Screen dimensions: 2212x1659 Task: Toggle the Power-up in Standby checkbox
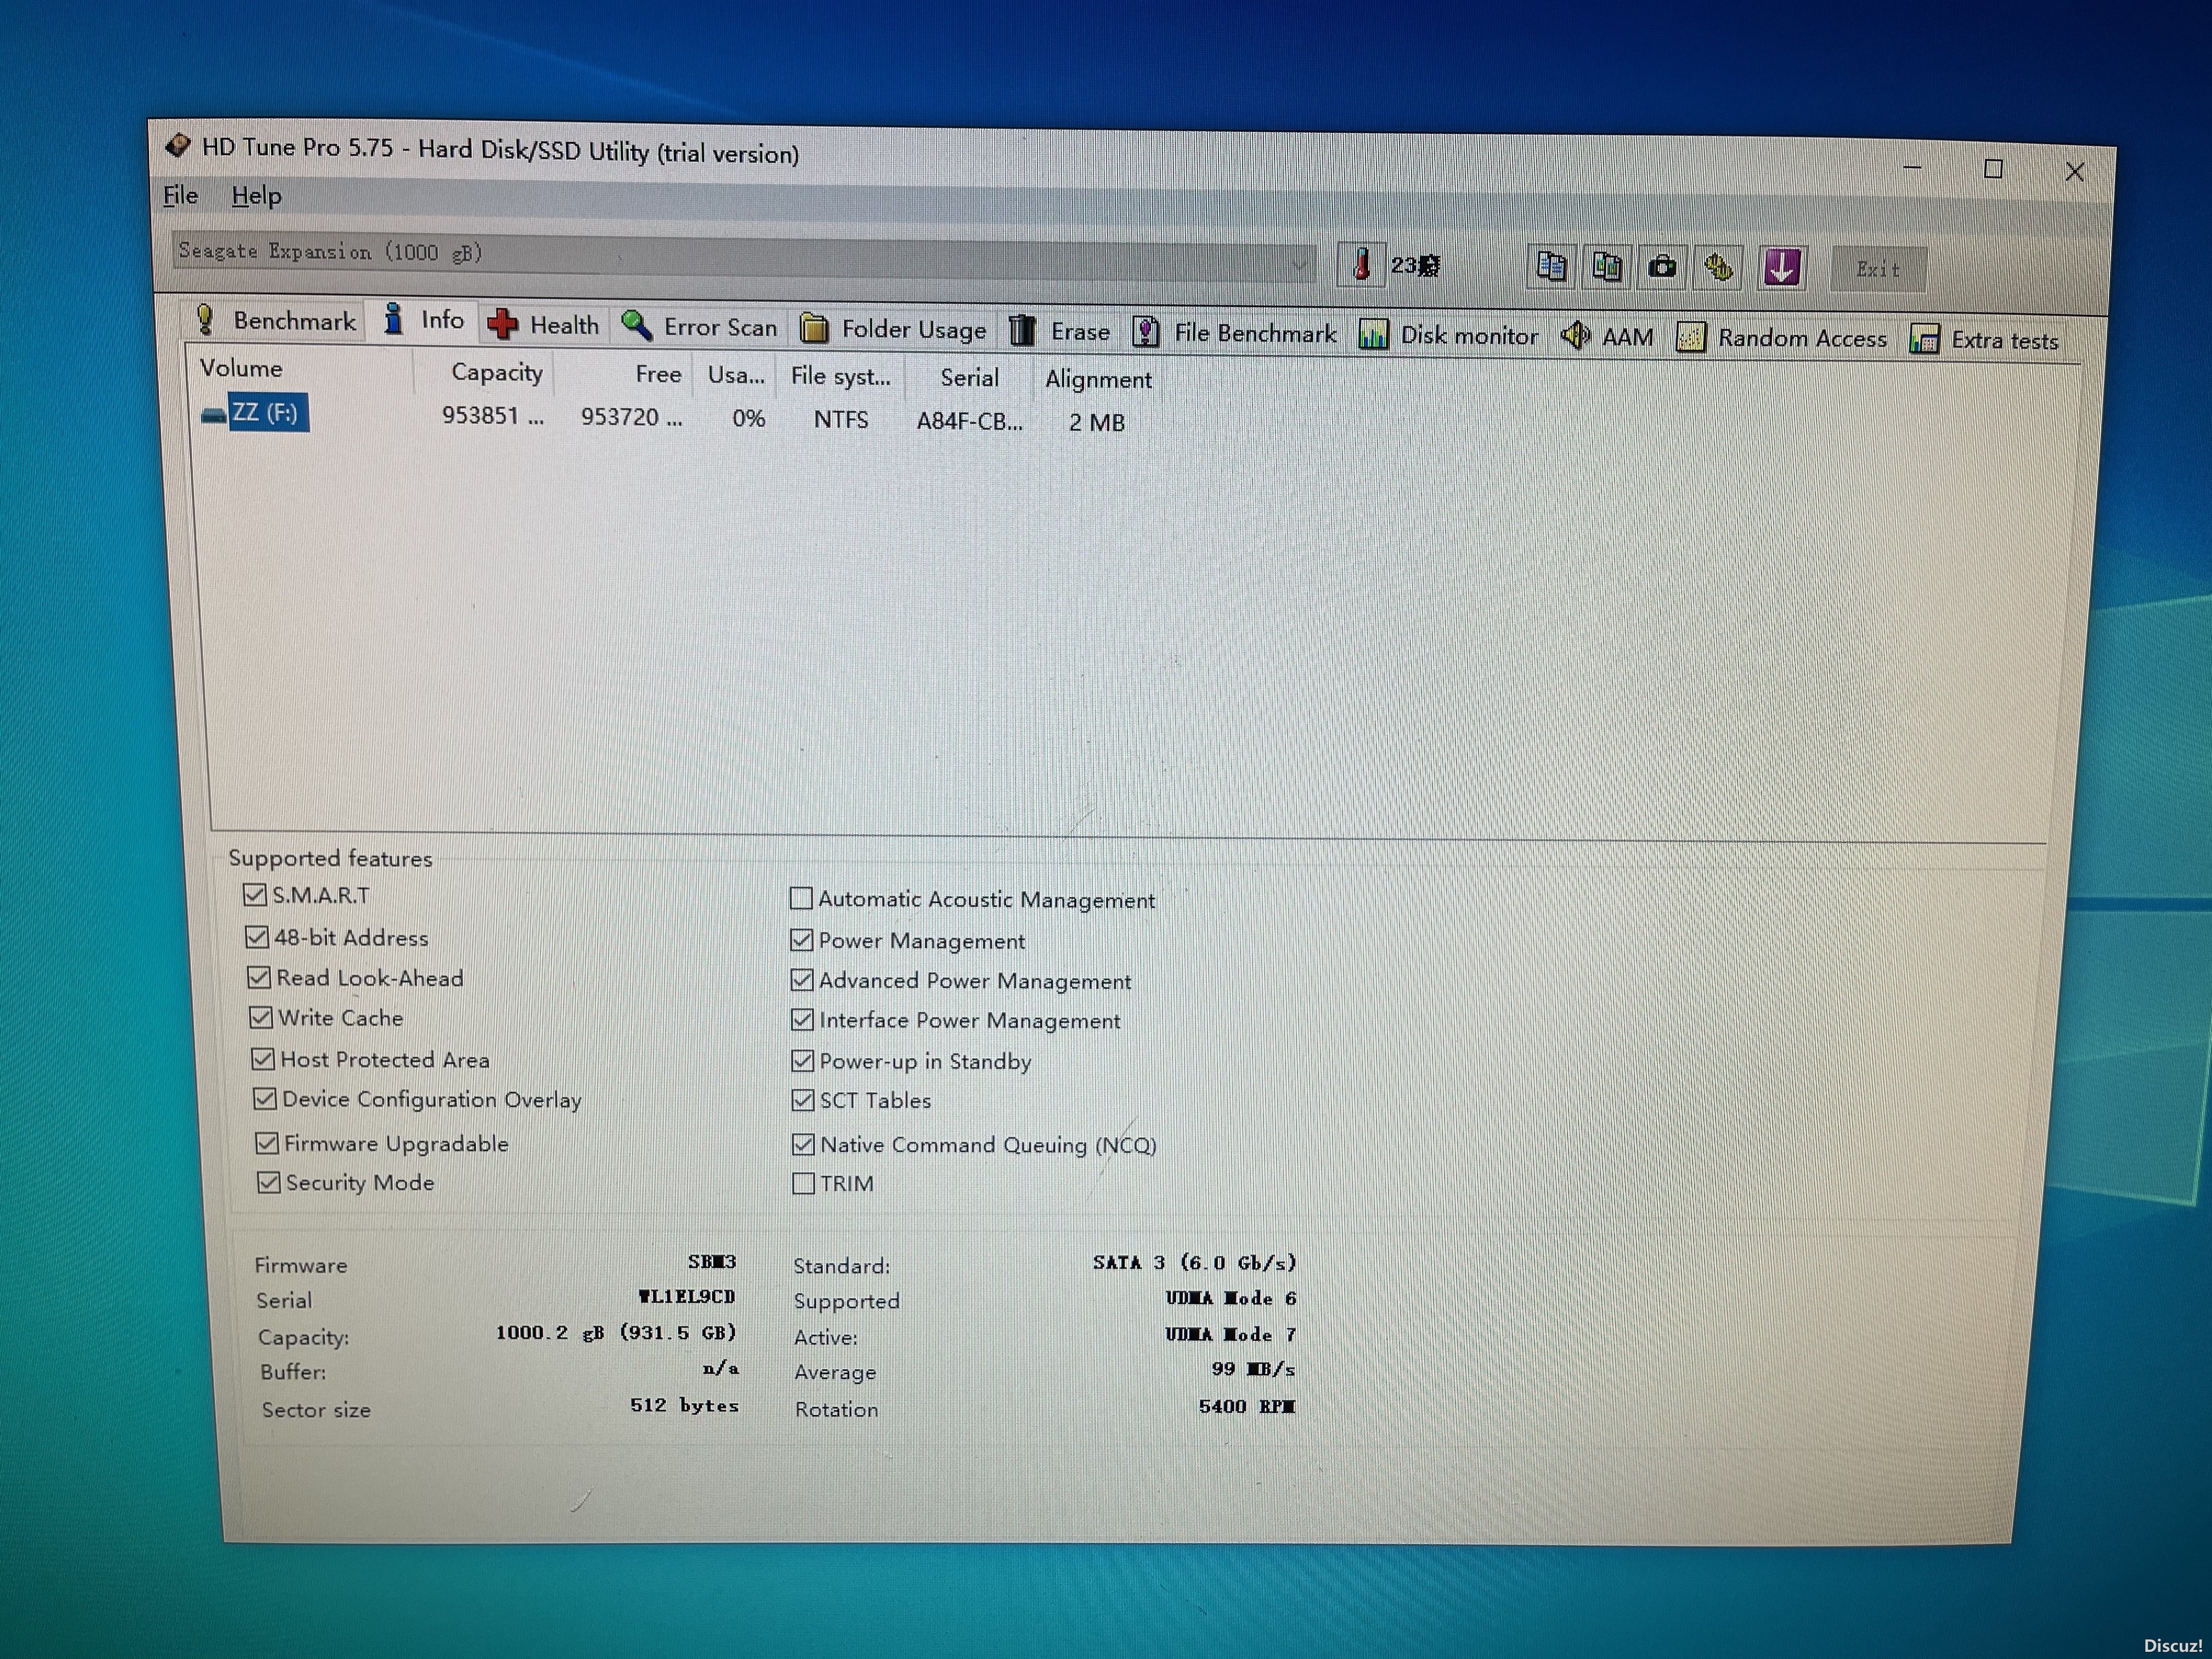pyautogui.click(x=803, y=1060)
